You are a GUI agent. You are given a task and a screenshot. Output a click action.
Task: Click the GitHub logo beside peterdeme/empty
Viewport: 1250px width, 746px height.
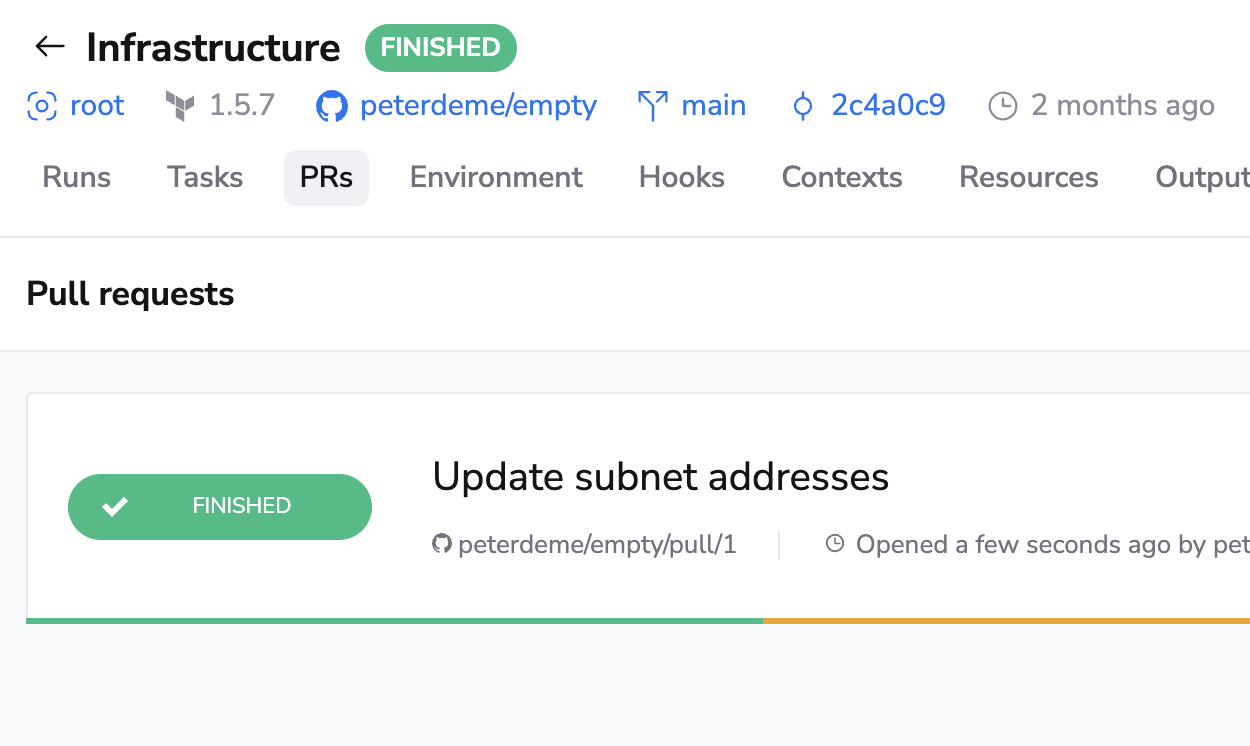point(332,106)
